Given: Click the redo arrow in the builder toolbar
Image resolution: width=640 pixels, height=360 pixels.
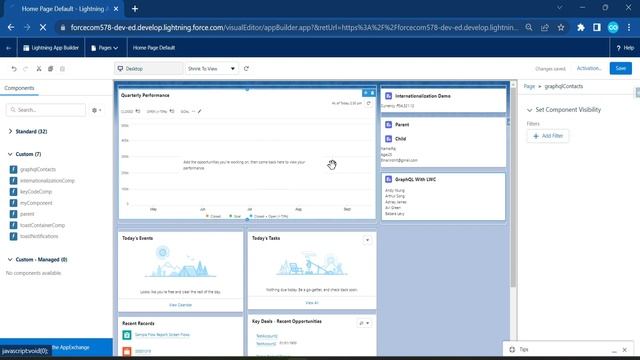Looking at the screenshot, I should 26,69.
